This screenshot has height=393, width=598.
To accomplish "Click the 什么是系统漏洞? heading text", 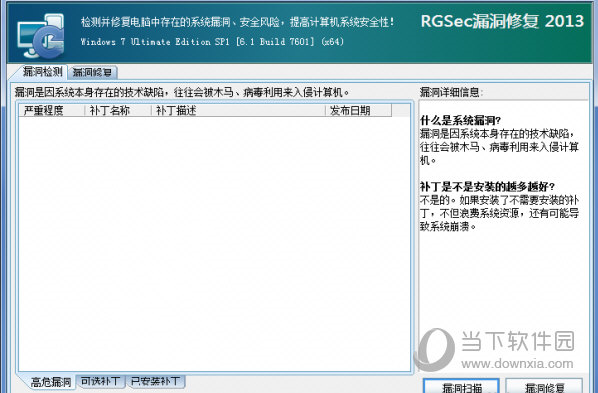I will [x=460, y=121].
